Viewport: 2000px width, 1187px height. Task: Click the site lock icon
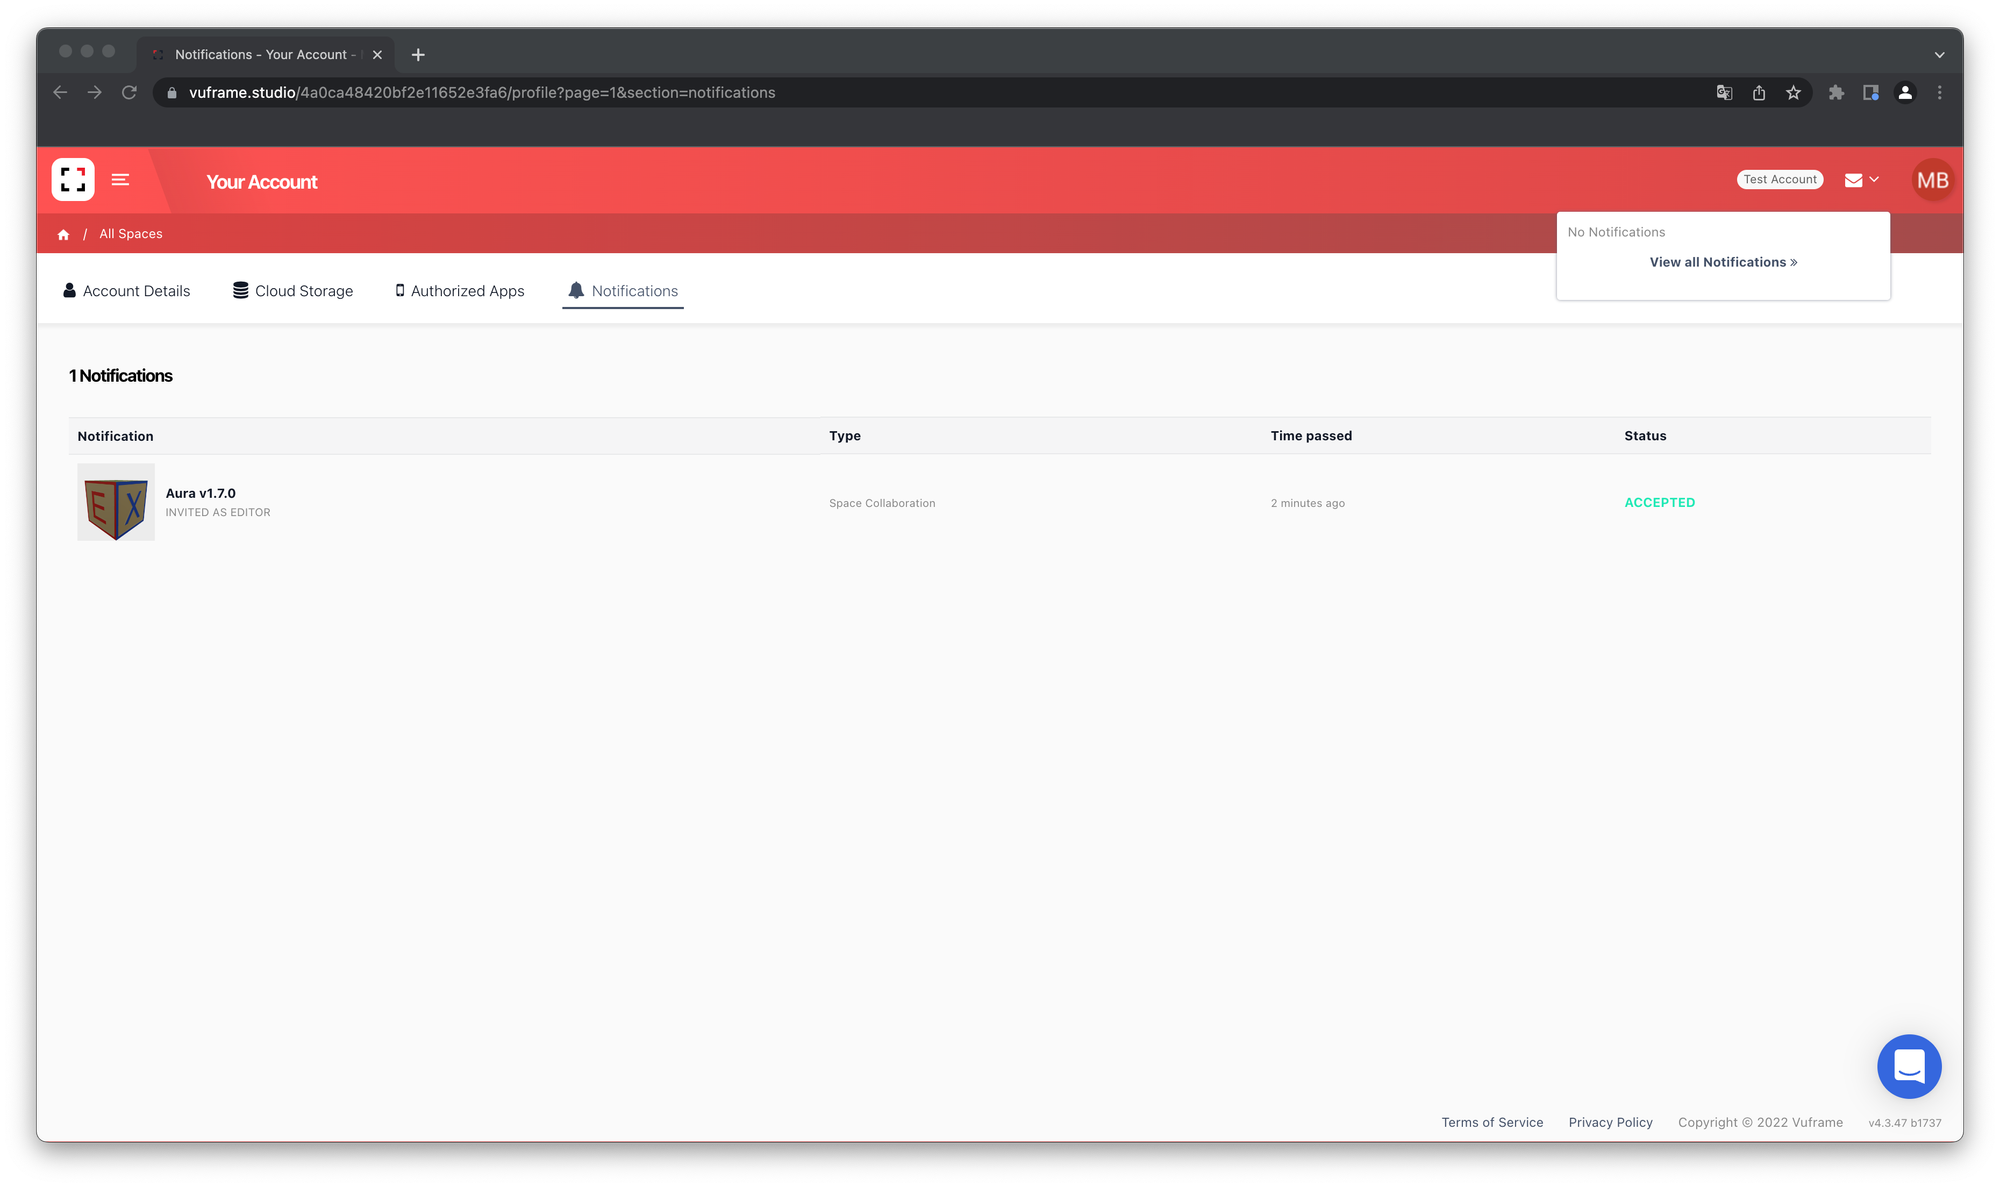172,93
